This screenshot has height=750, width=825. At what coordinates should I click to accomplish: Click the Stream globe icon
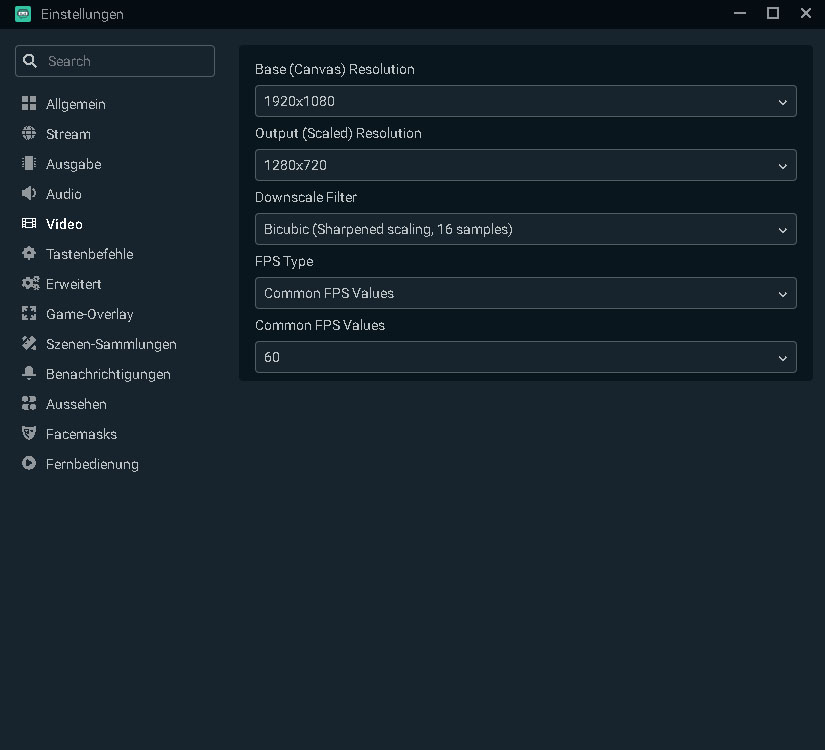pos(29,134)
